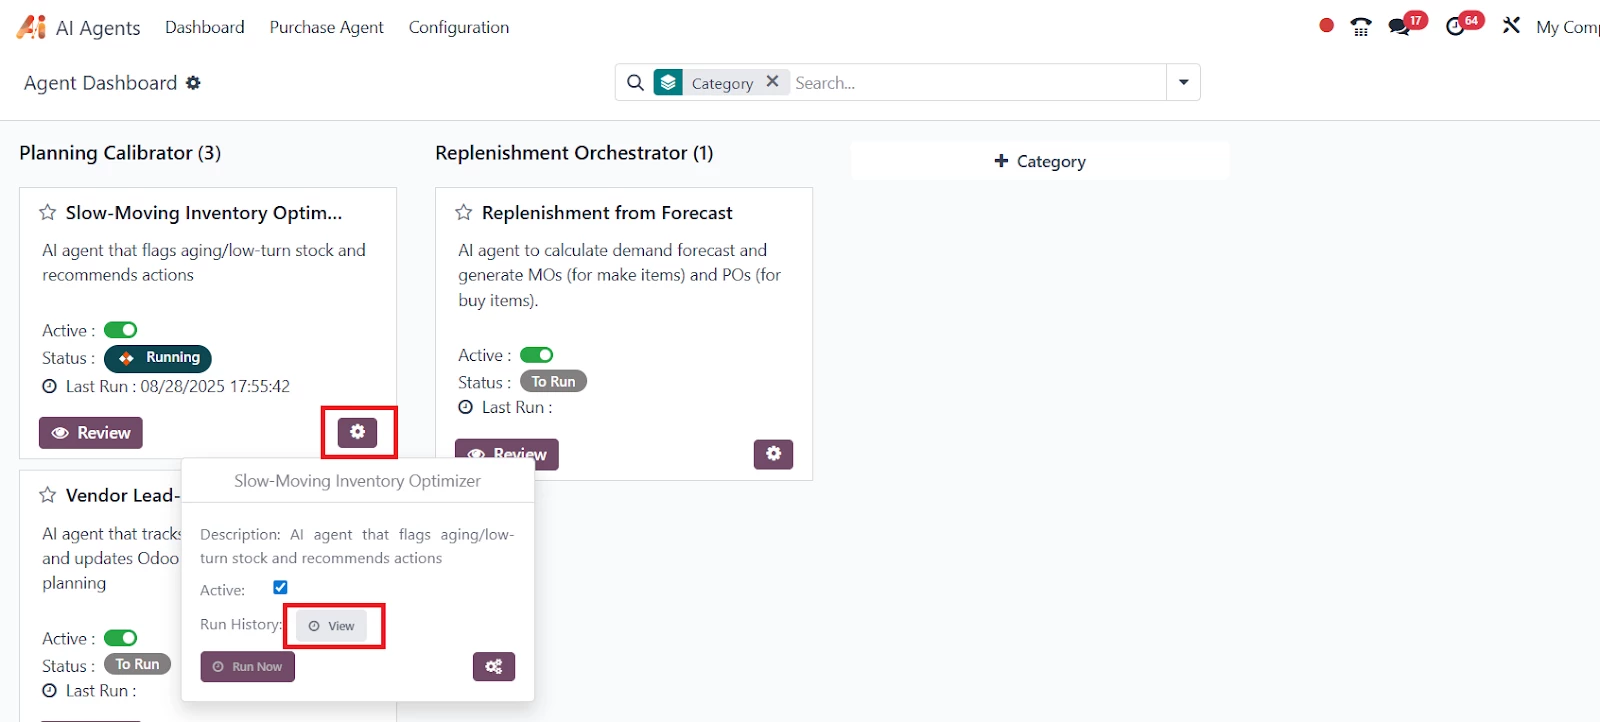
Task: Expand the search options dropdown arrow
Action: tap(1183, 82)
